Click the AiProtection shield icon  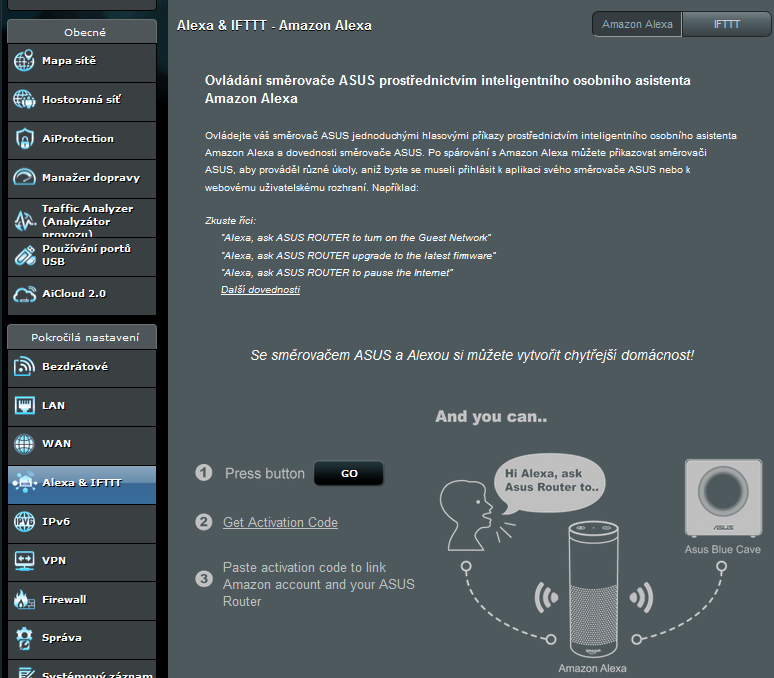pos(24,139)
